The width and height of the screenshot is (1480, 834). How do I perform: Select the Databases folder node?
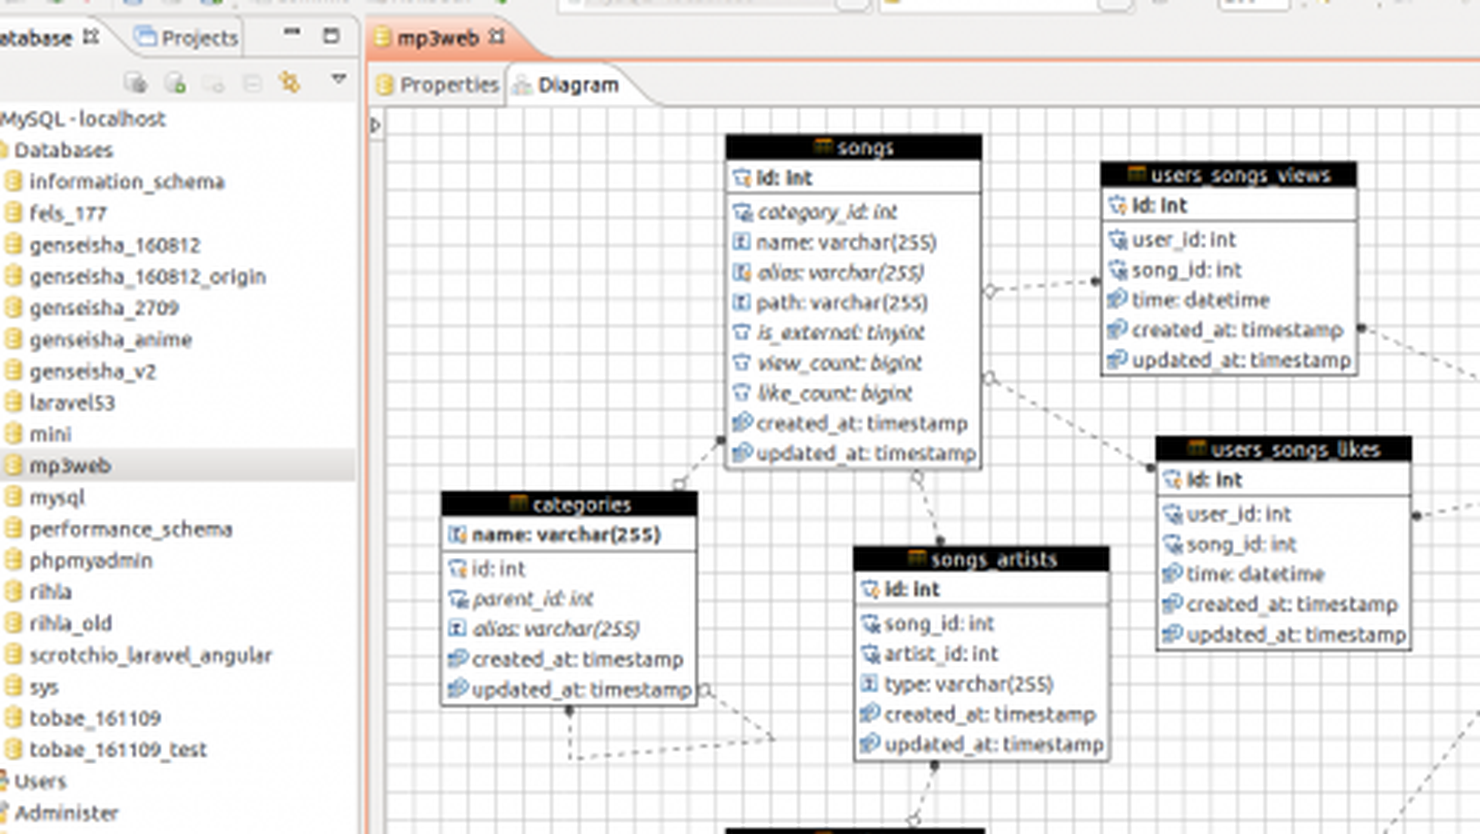click(63, 150)
